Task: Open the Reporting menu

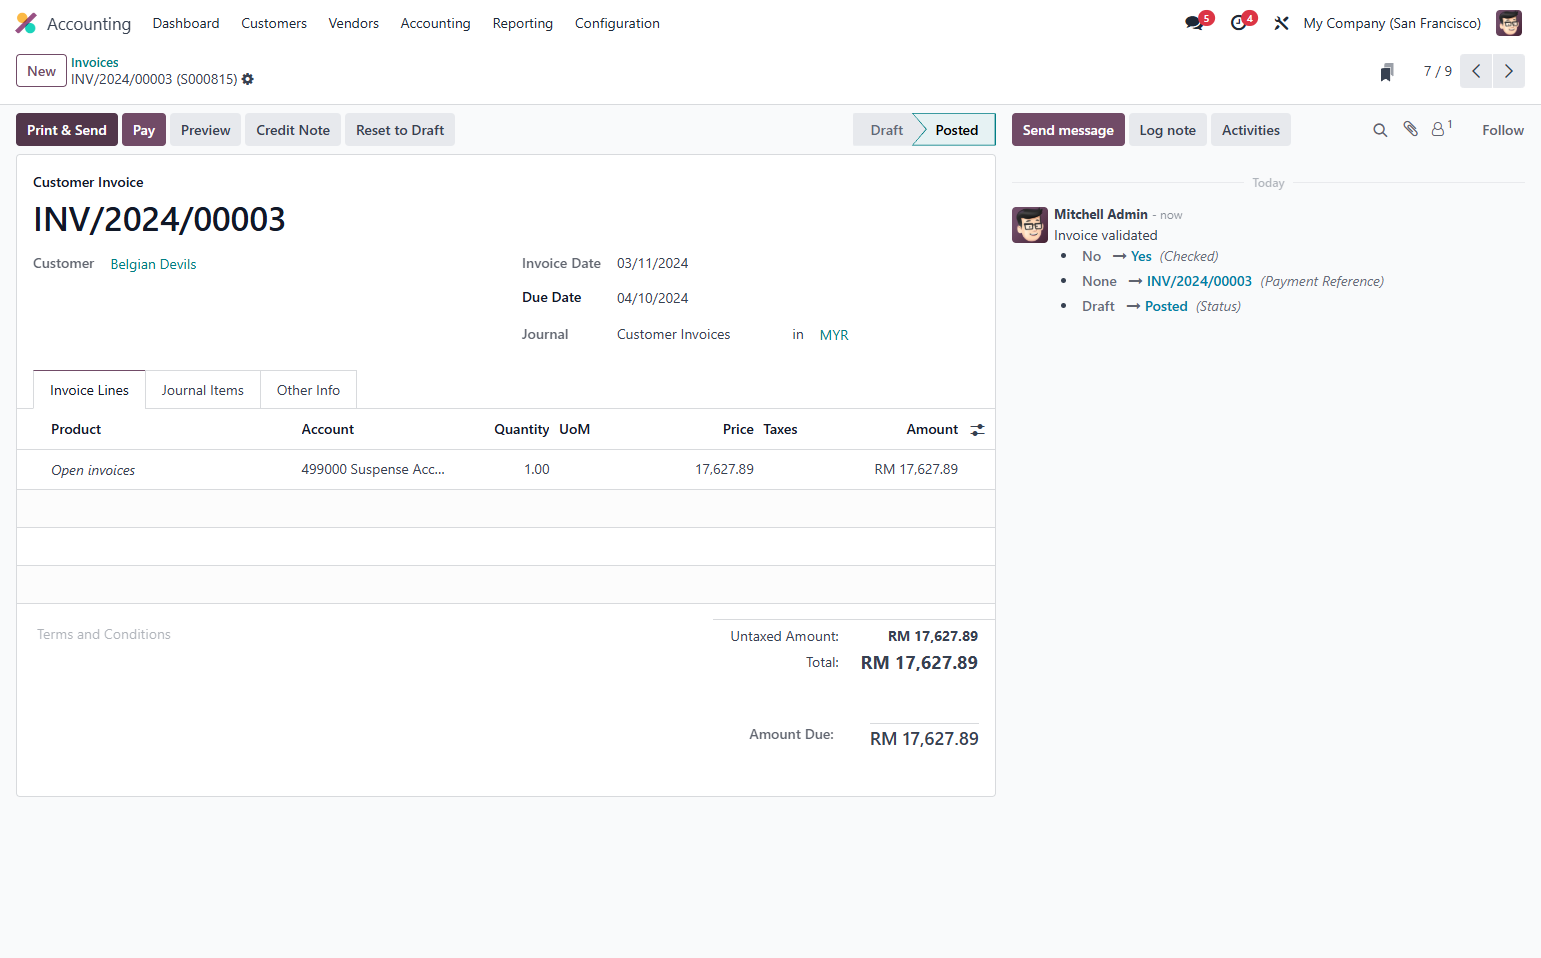Action: coord(522,23)
